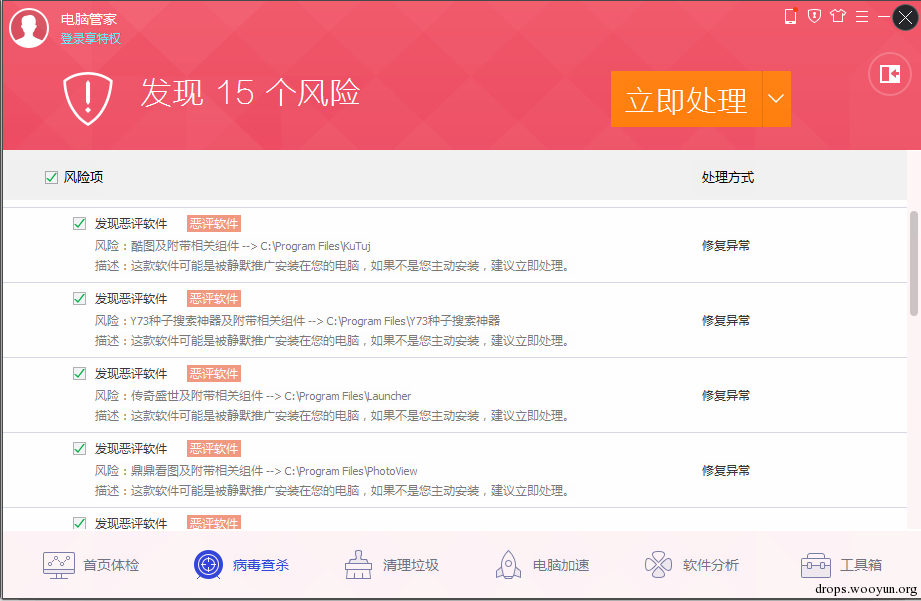Uncheck the 传奇盛世 Launcher risk checkbox
The image size is (921, 601).
79,374
